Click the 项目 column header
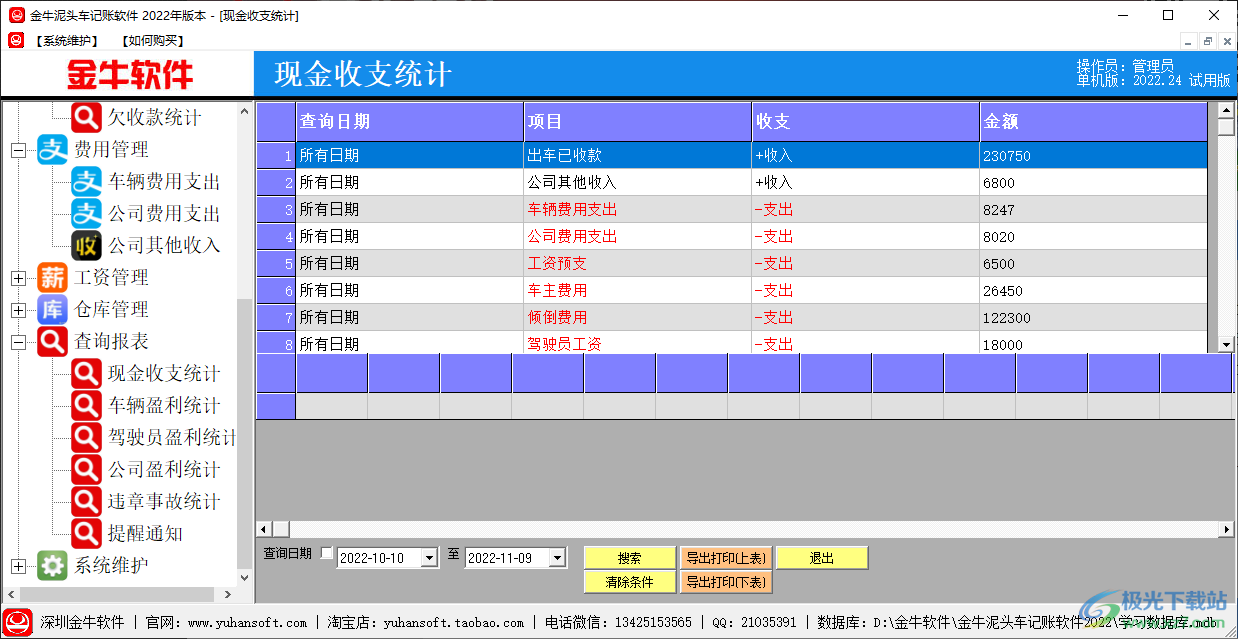Viewport: 1238px width, 639px height. tap(638, 122)
